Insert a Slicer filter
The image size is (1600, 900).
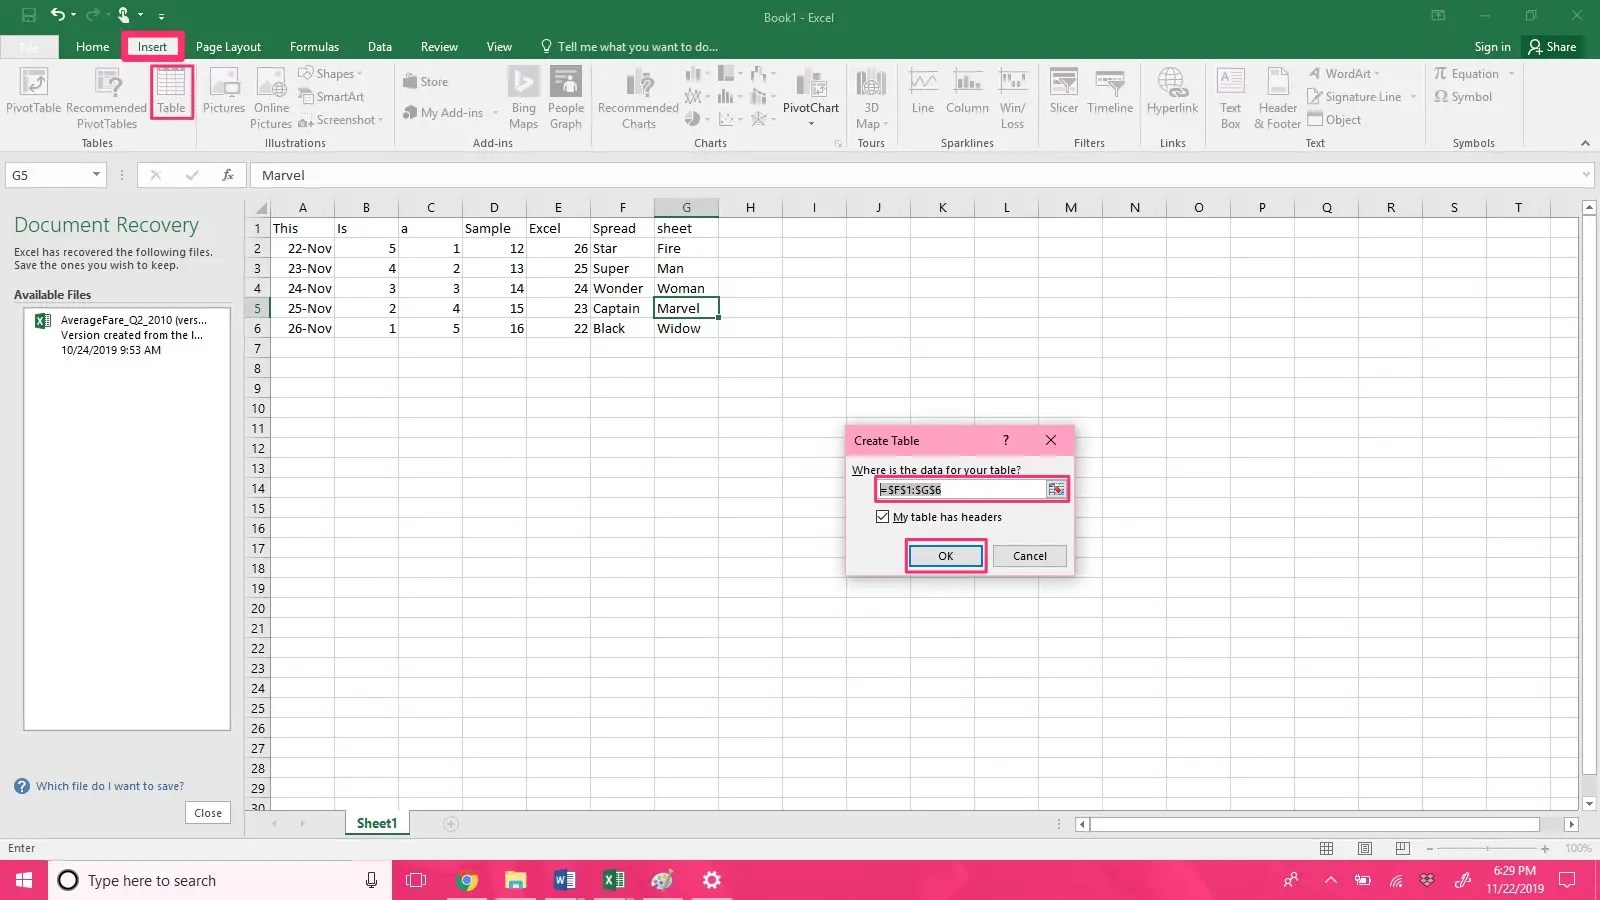(x=1064, y=92)
